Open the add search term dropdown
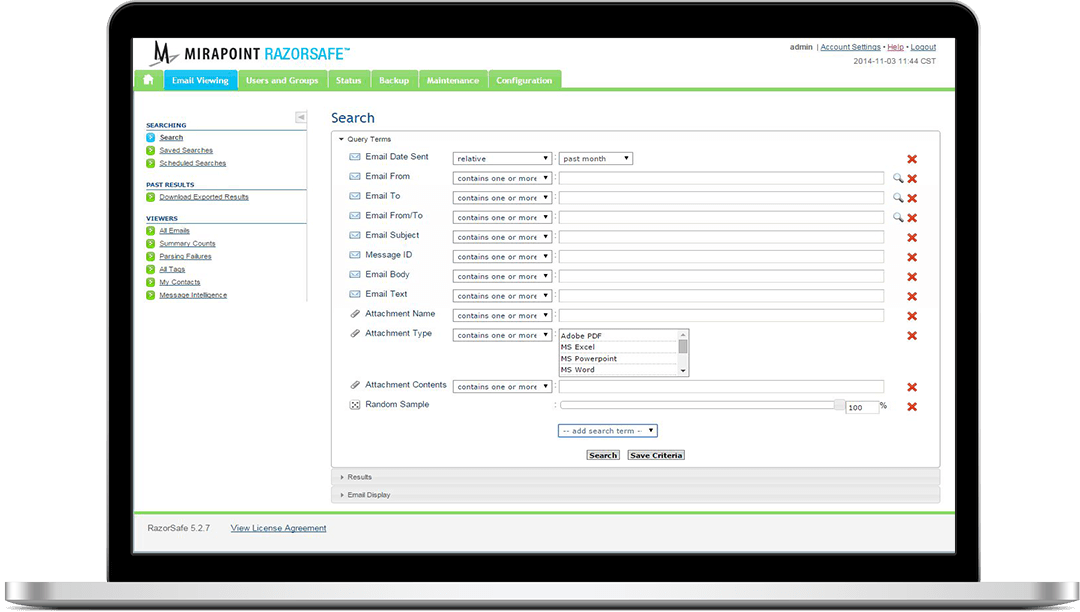1080x612 pixels. [x=608, y=431]
